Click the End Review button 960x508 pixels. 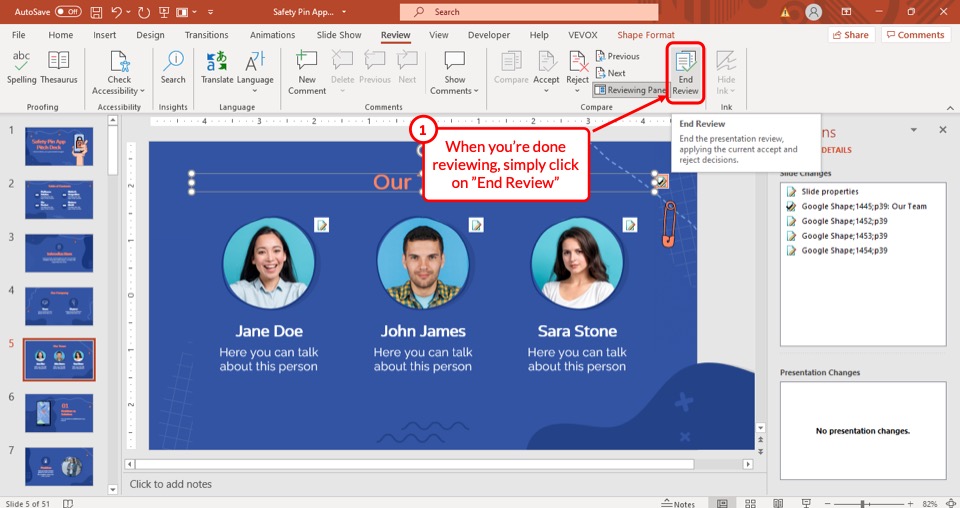pos(685,72)
